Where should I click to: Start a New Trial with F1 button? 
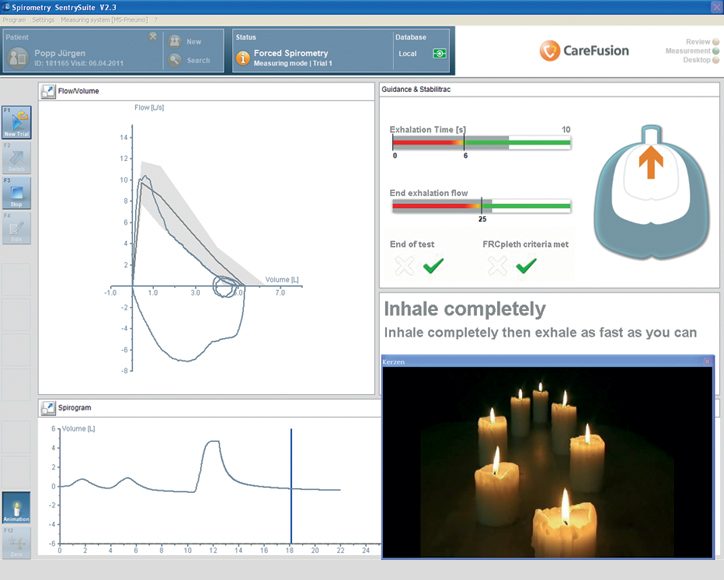click(17, 122)
